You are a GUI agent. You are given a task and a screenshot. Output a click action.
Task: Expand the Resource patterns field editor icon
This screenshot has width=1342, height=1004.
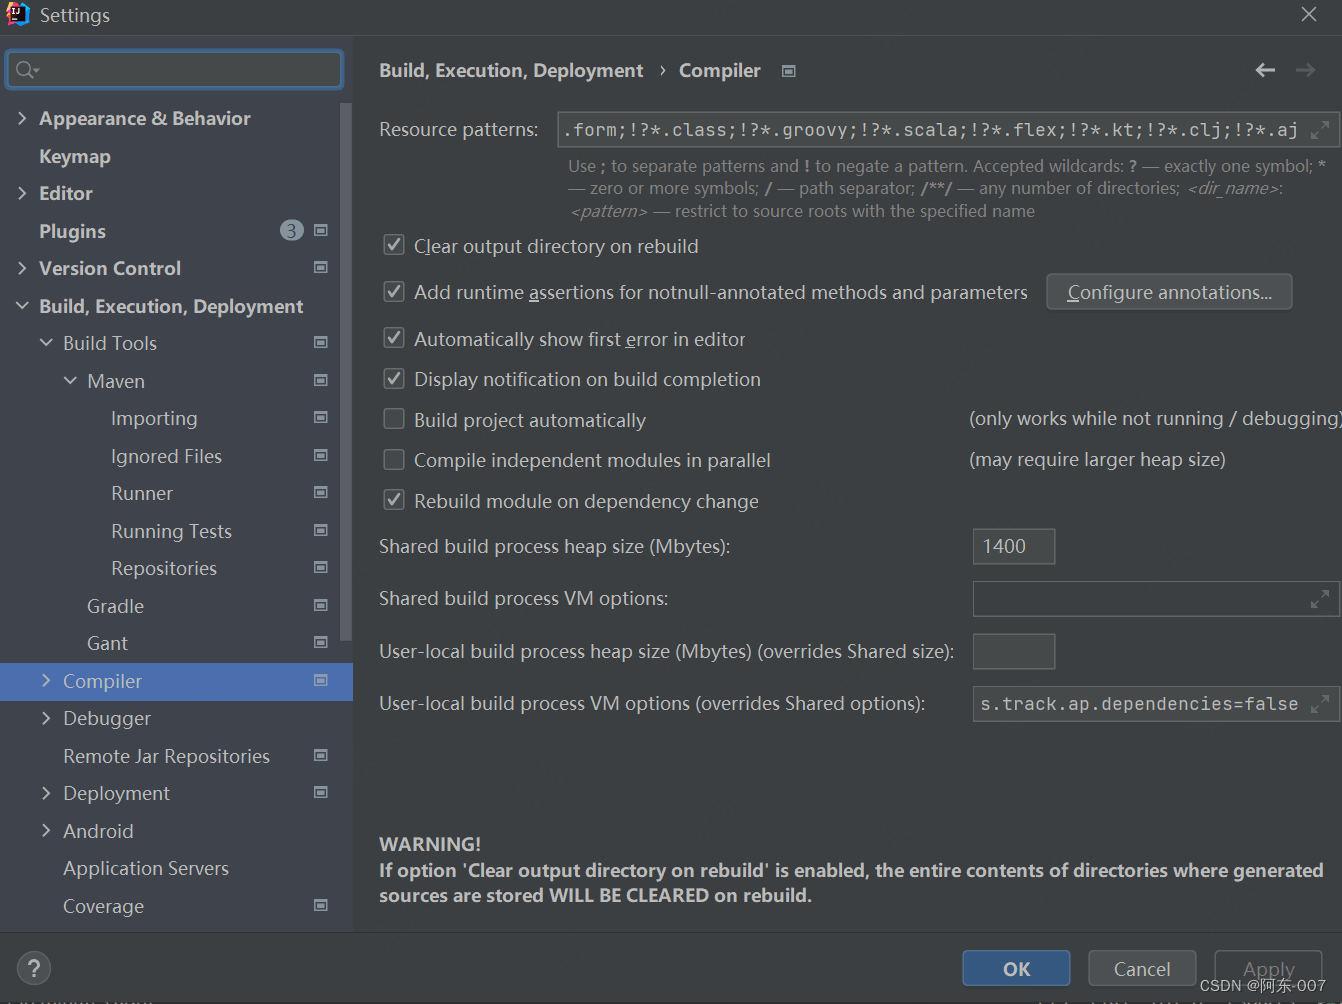coord(1320,130)
